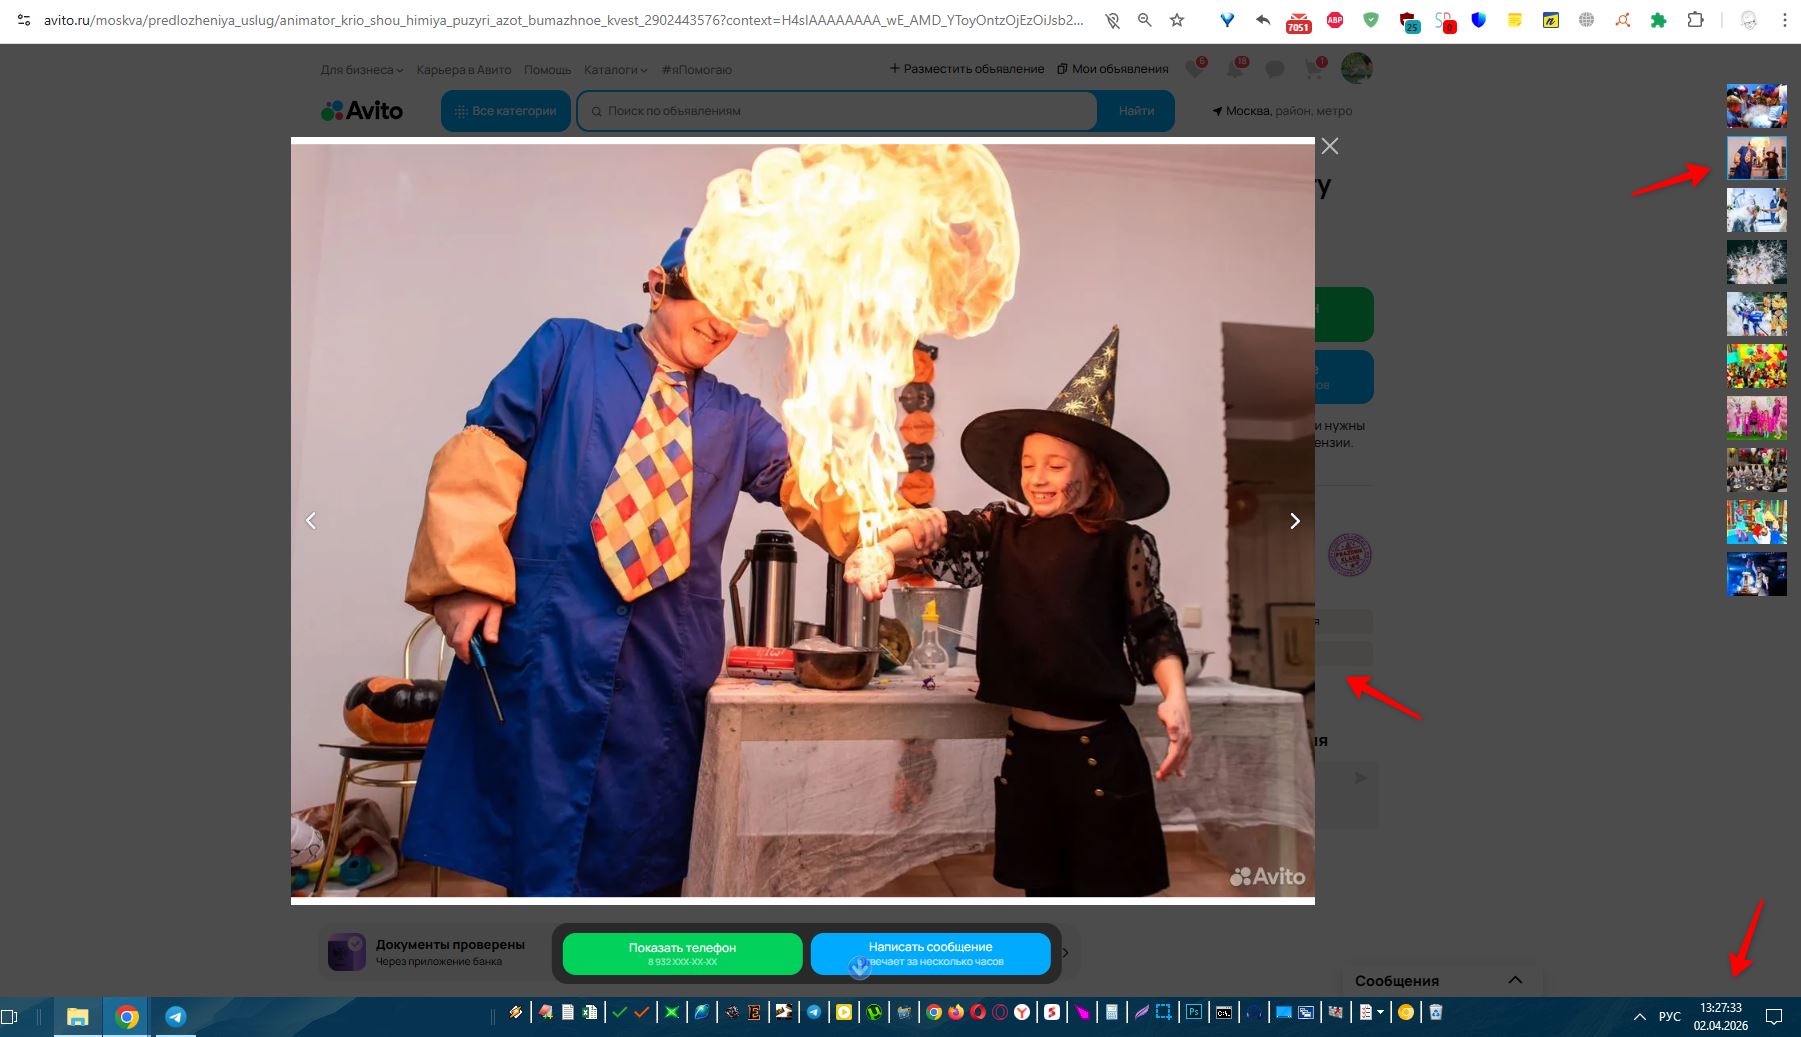Open the Windows Task View button

(10, 1016)
